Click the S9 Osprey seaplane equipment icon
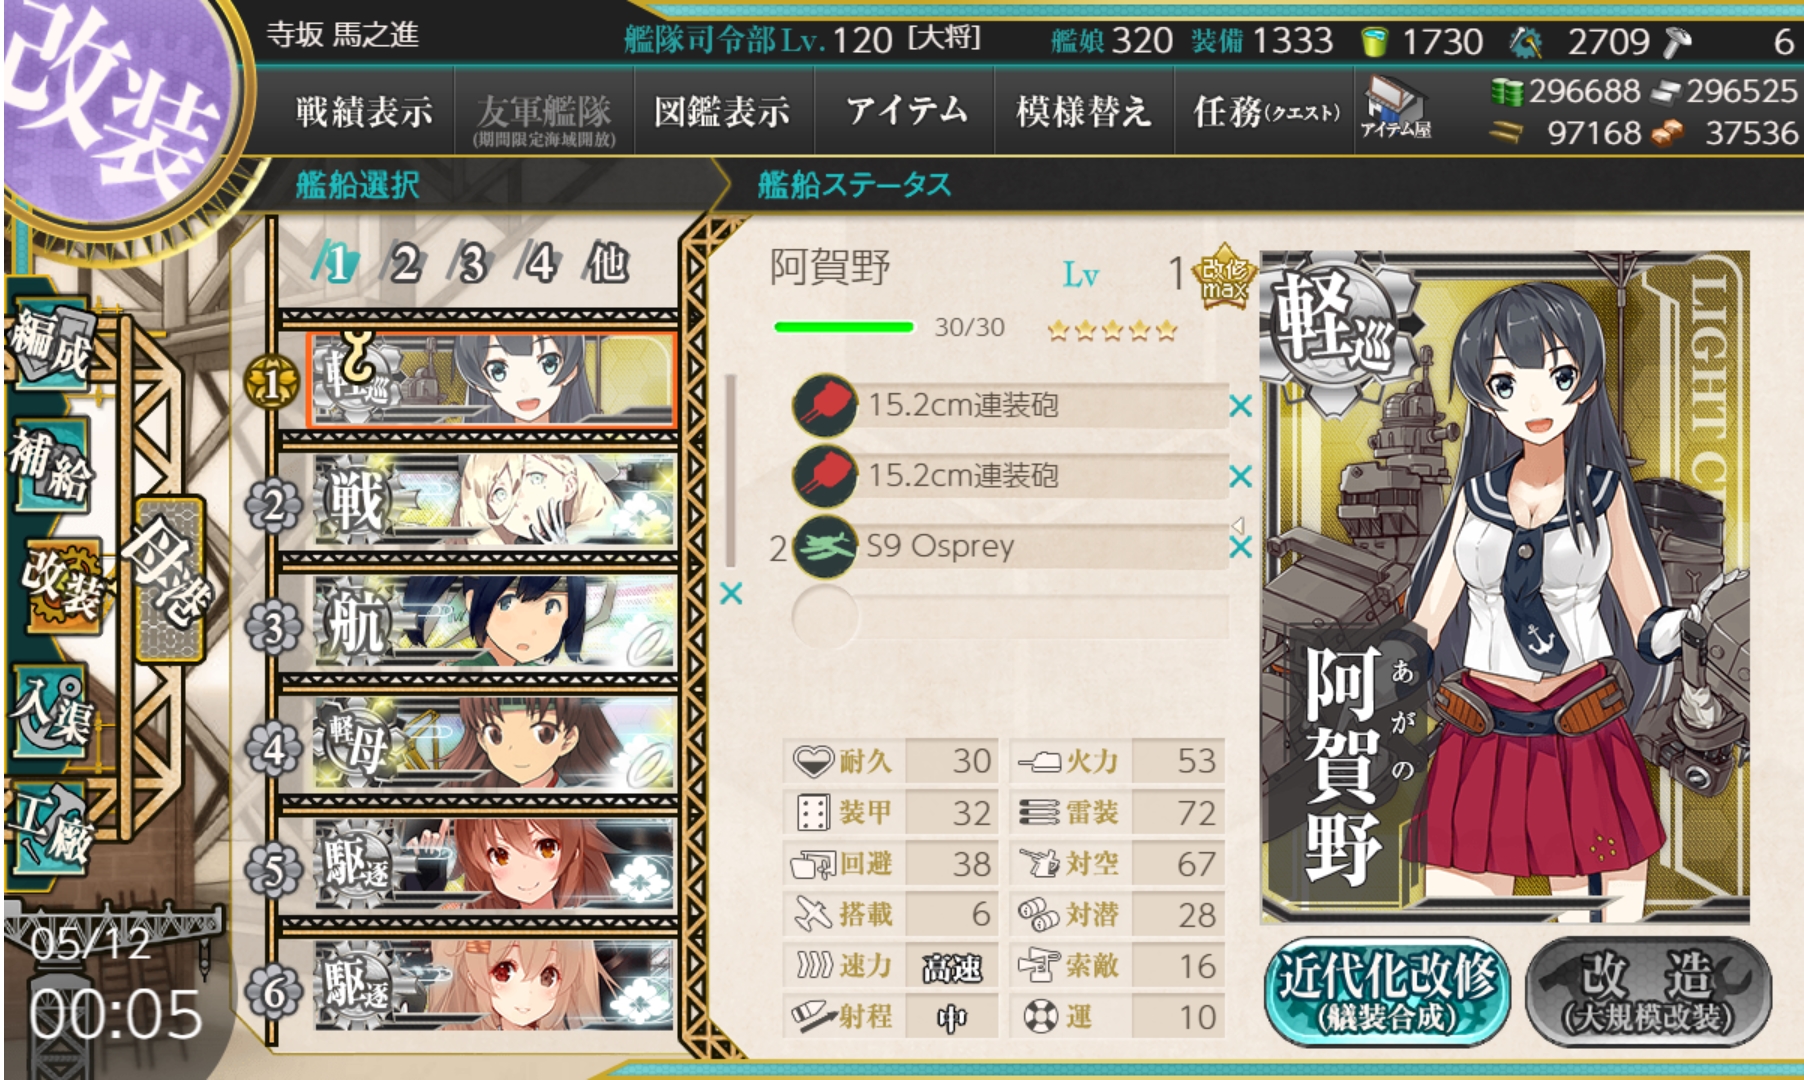 click(825, 546)
